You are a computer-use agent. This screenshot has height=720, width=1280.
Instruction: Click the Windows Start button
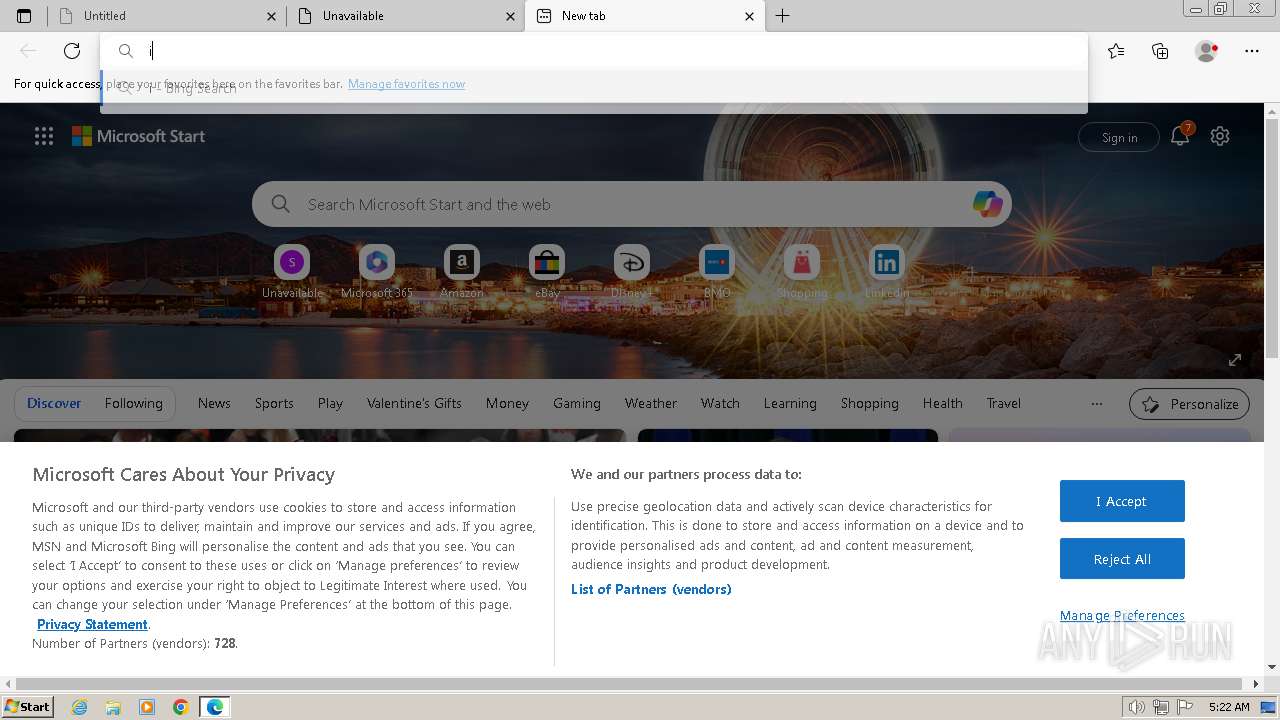click(x=27, y=707)
